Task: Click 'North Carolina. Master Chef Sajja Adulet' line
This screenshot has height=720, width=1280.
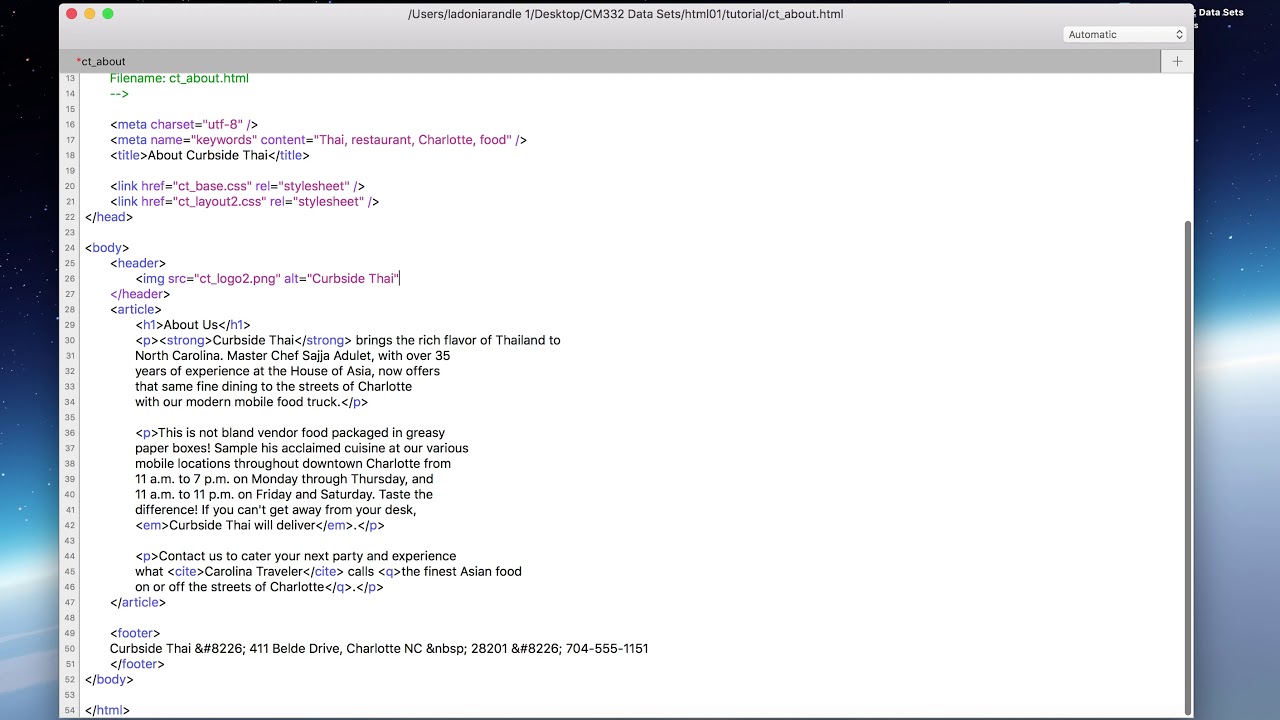Action: 293,356
